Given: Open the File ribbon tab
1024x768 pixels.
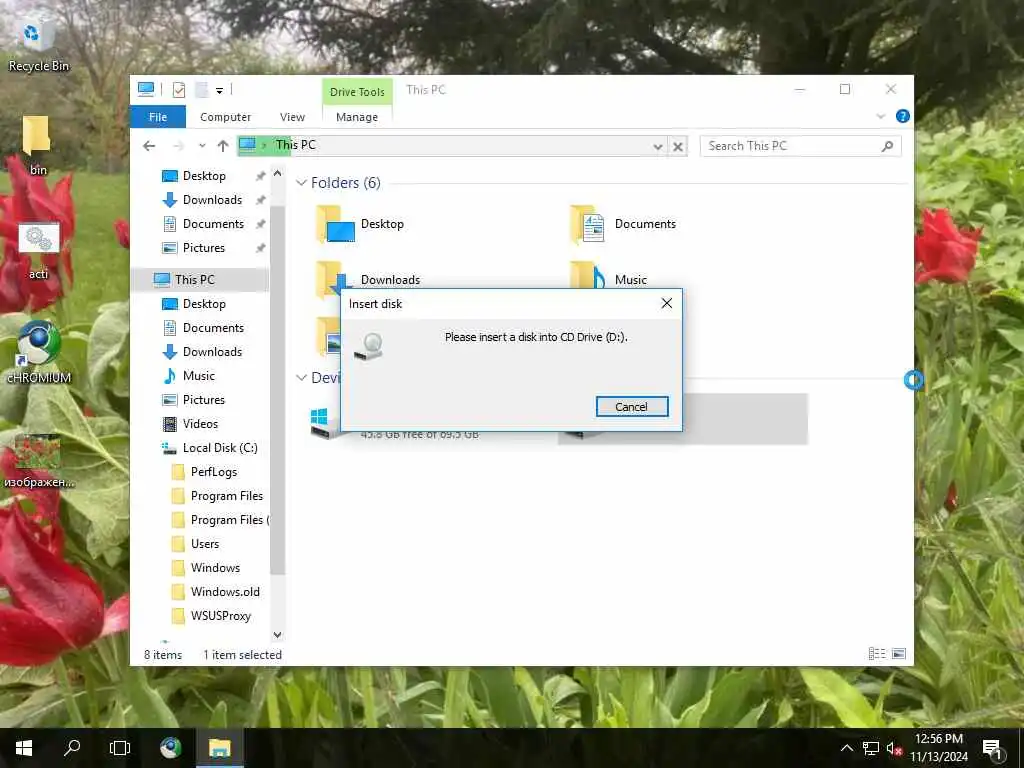Looking at the screenshot, I should [x=158, y=117].
